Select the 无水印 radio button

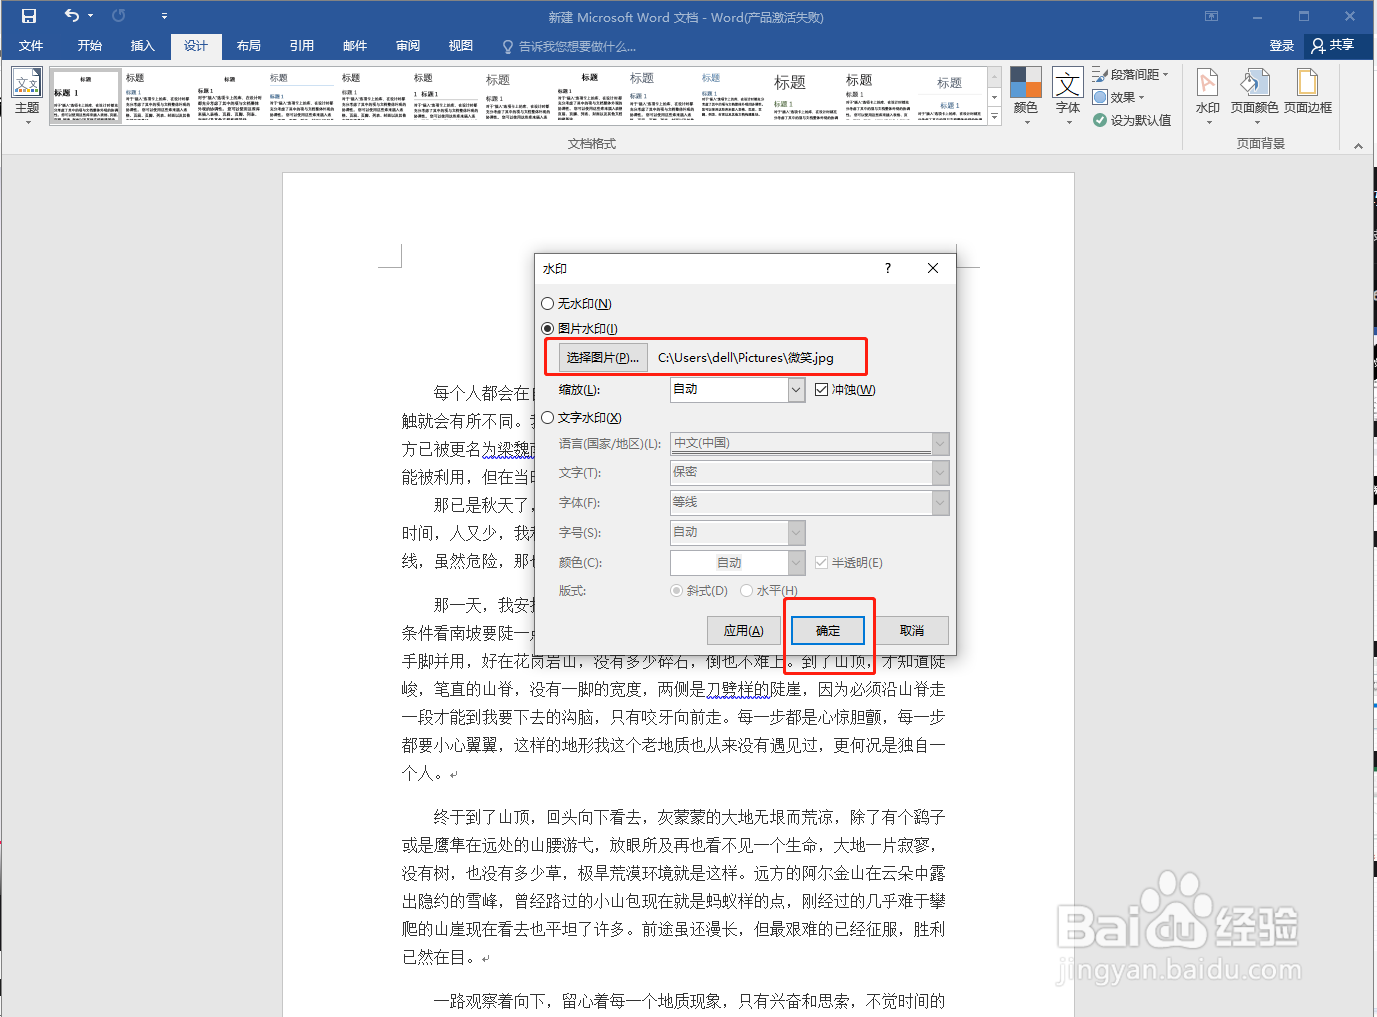pos(548,303)
